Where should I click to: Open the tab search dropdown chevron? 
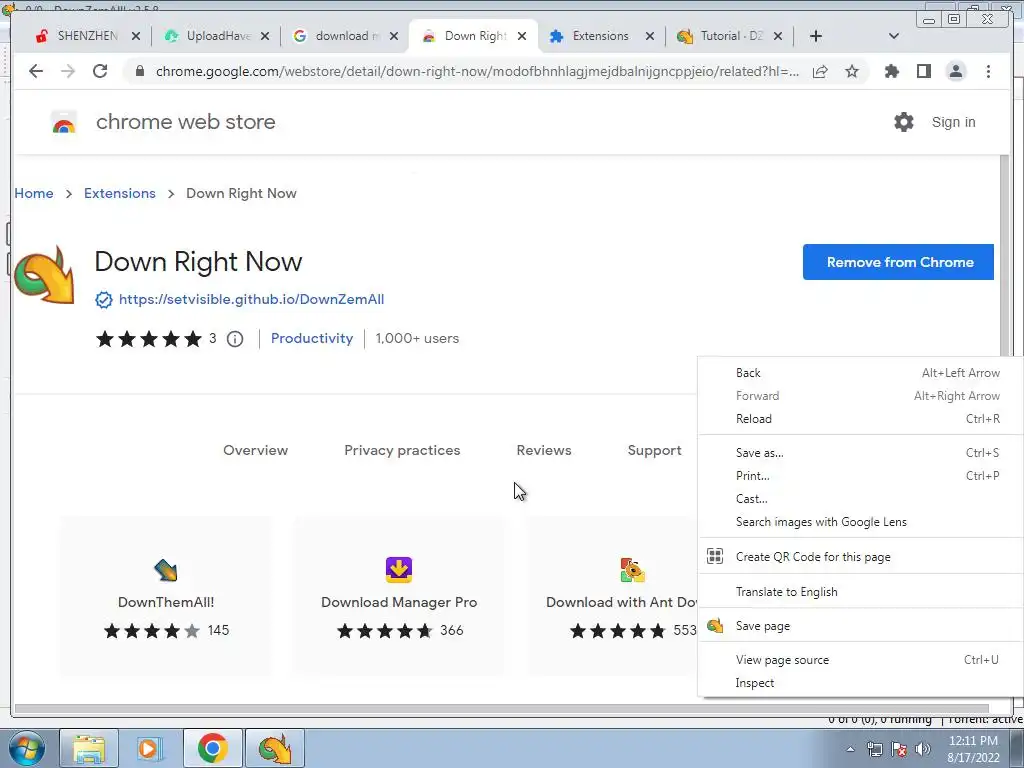(x=894, y=36)
